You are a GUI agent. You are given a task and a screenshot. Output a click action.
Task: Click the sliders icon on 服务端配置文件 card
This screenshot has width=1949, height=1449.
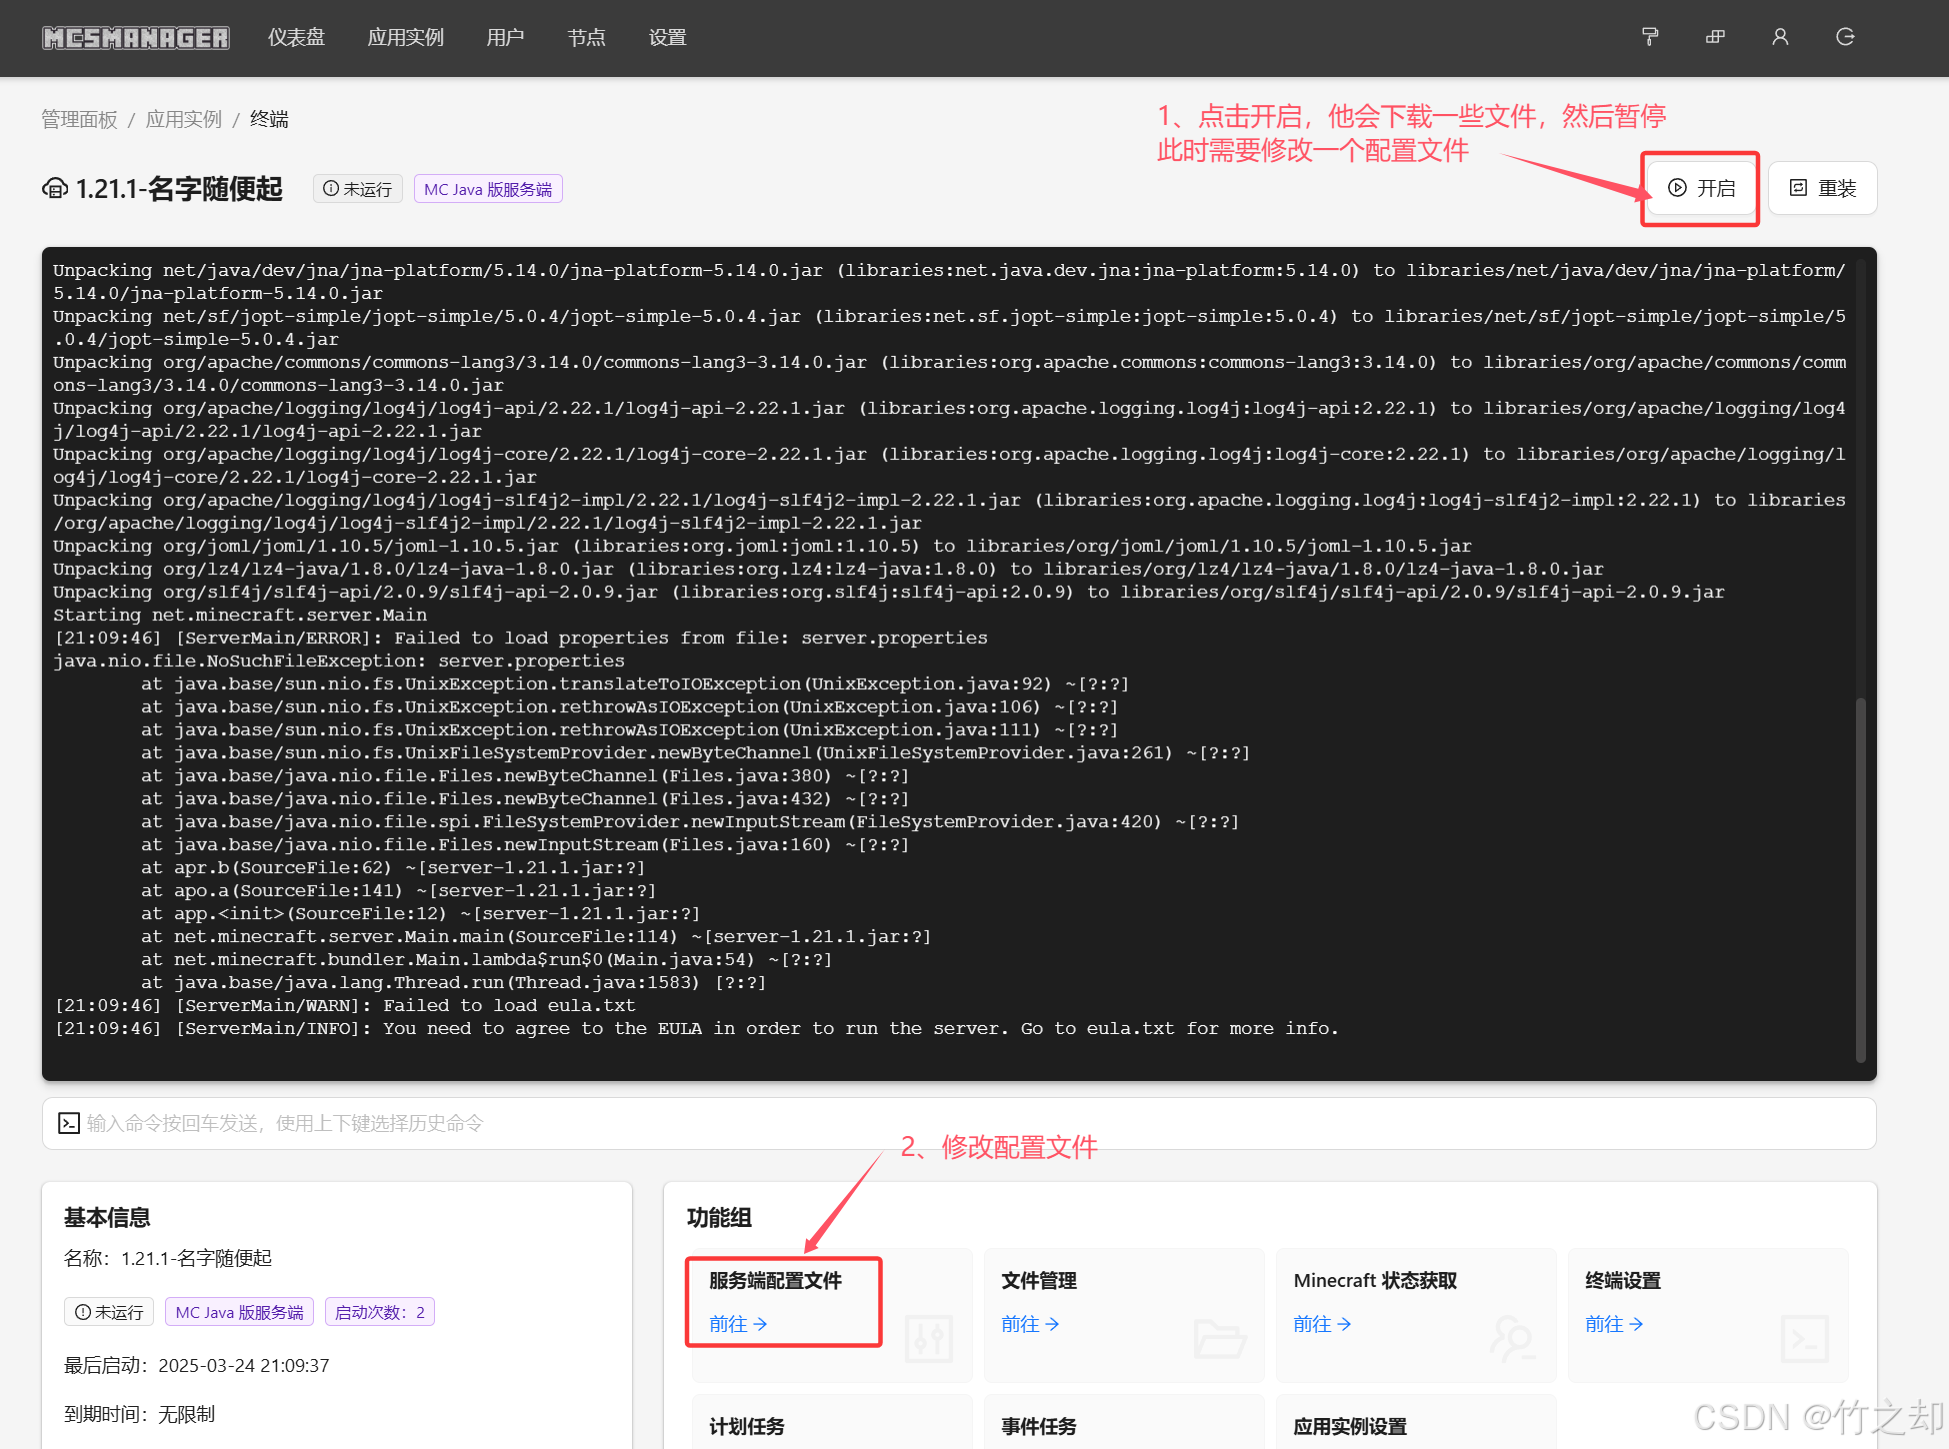929,1339
